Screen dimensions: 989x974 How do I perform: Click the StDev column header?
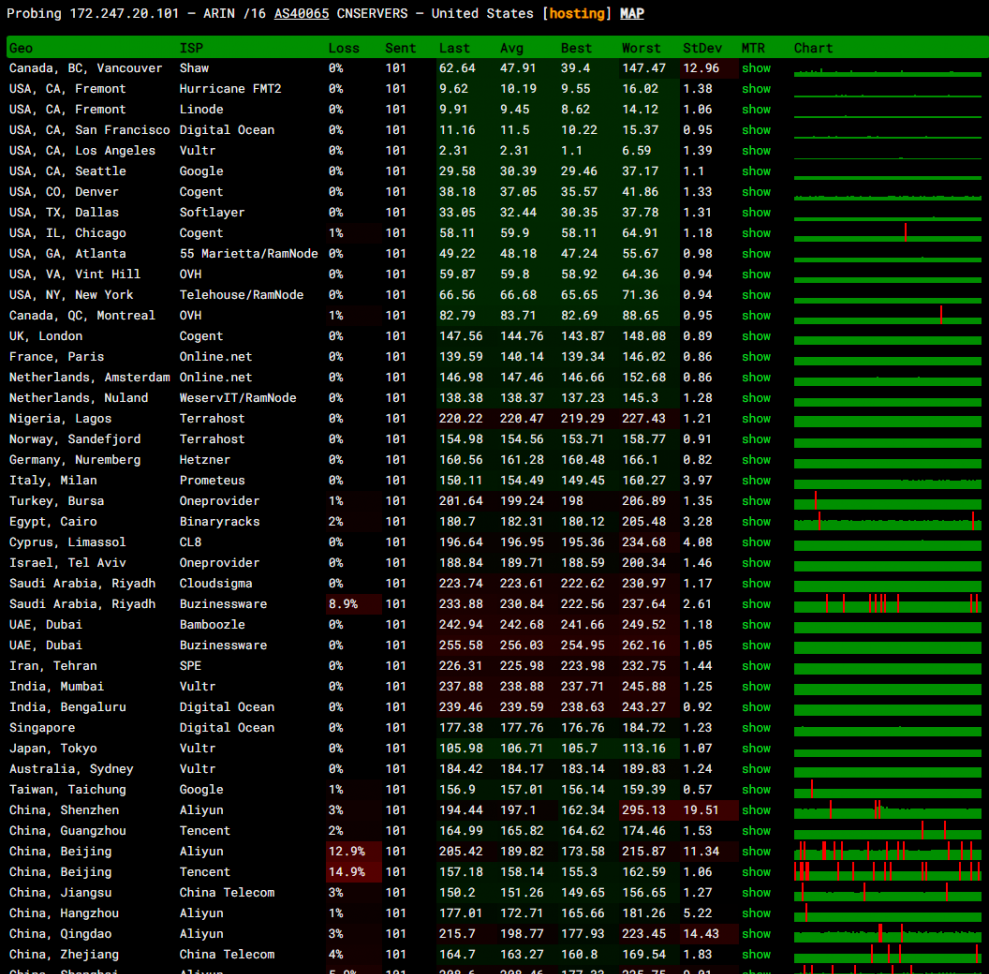(x=702, y=48)
